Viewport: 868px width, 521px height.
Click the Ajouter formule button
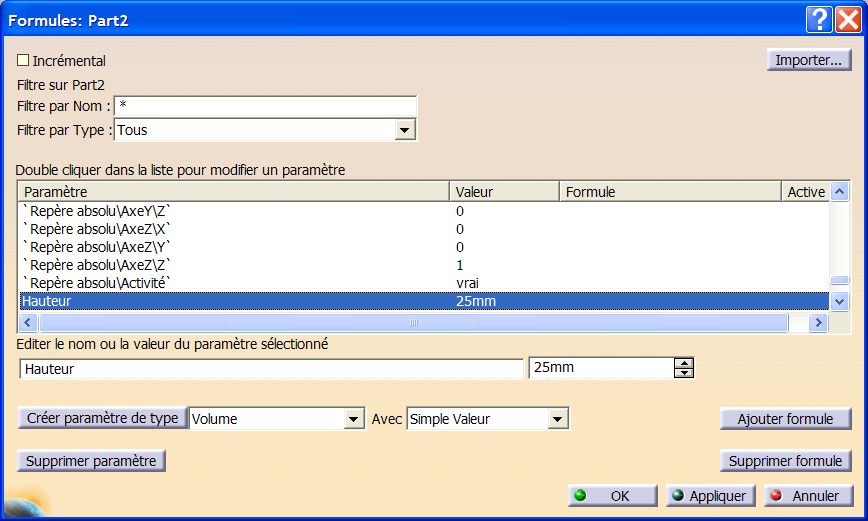785,419
